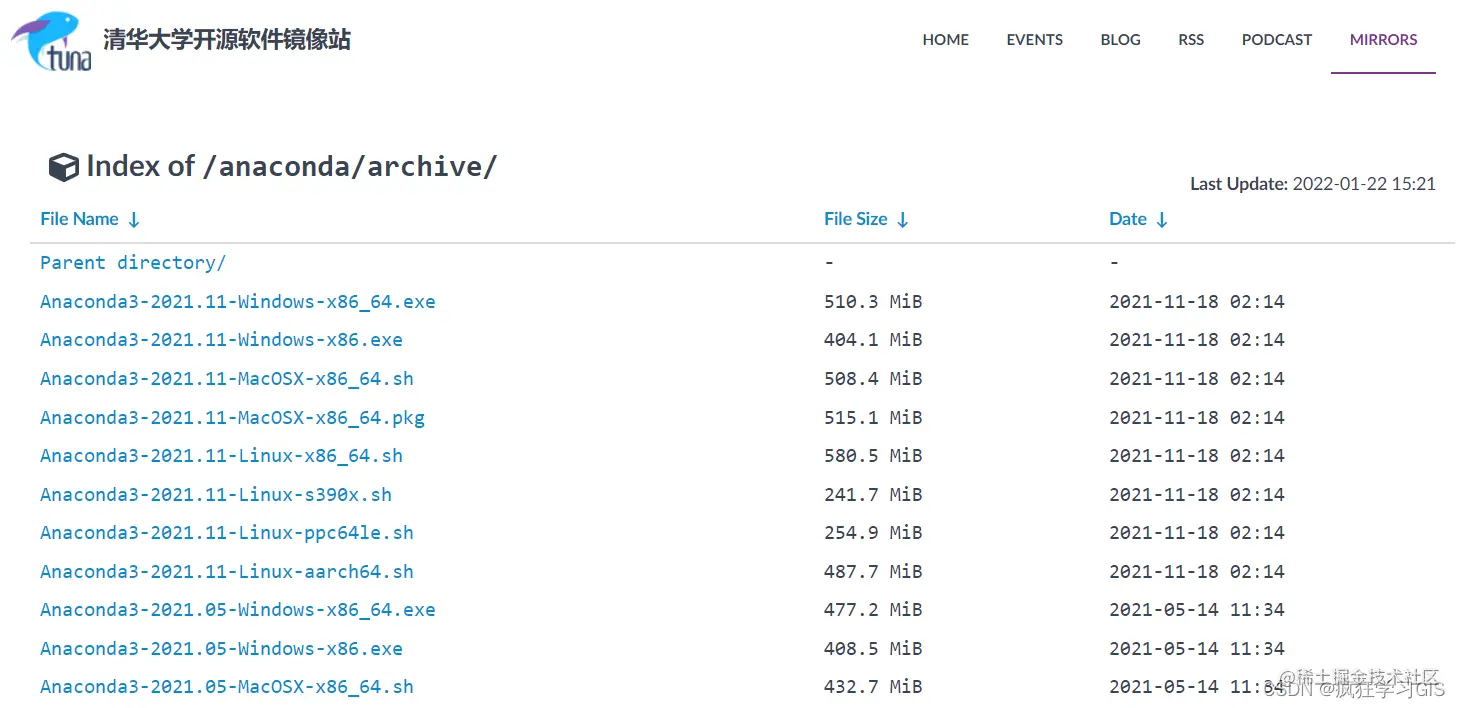The height and width of the screenshot is (708, 1460).
Task: Click the TUNA fish logo
Action: pos(51,42)
